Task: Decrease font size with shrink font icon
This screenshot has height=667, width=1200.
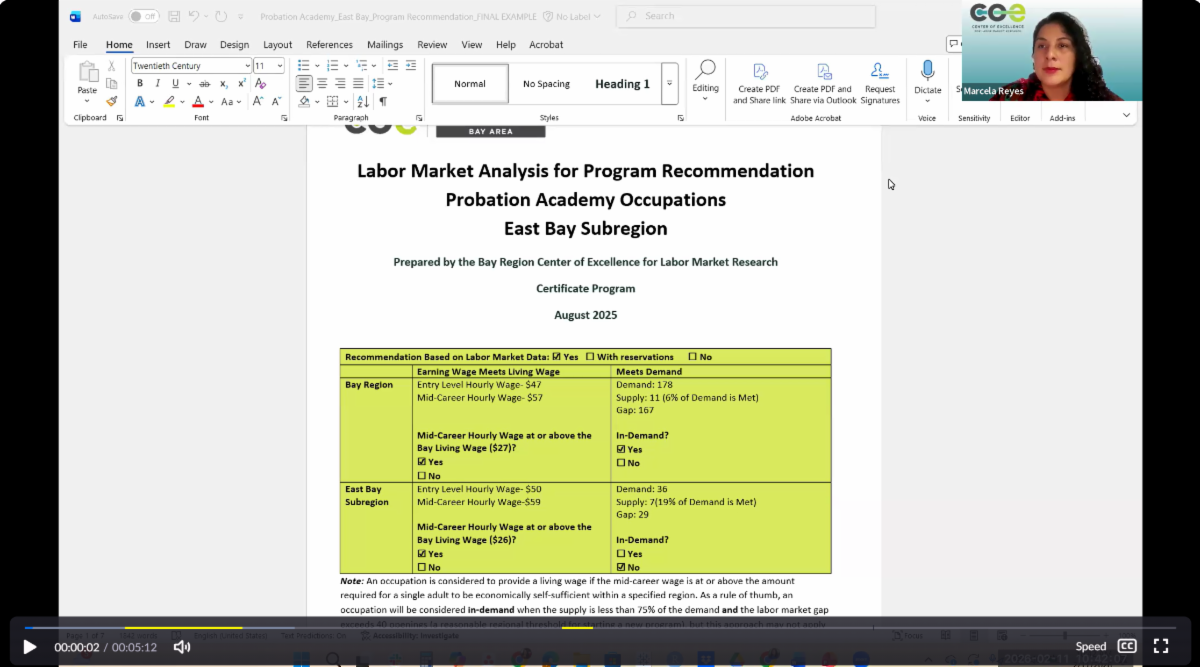Action: coord(276,101)
